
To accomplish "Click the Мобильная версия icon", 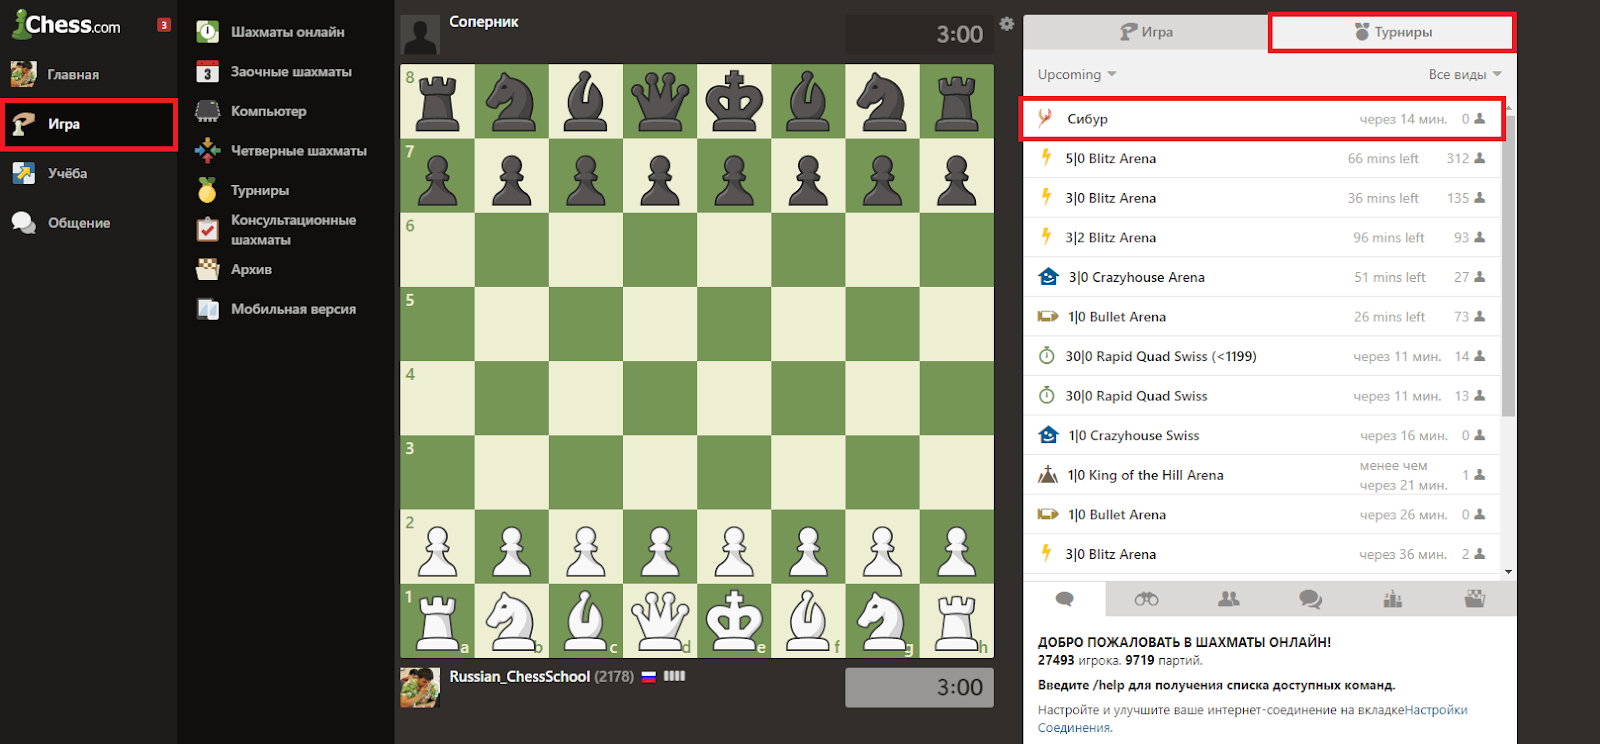I will coord(207,309).
